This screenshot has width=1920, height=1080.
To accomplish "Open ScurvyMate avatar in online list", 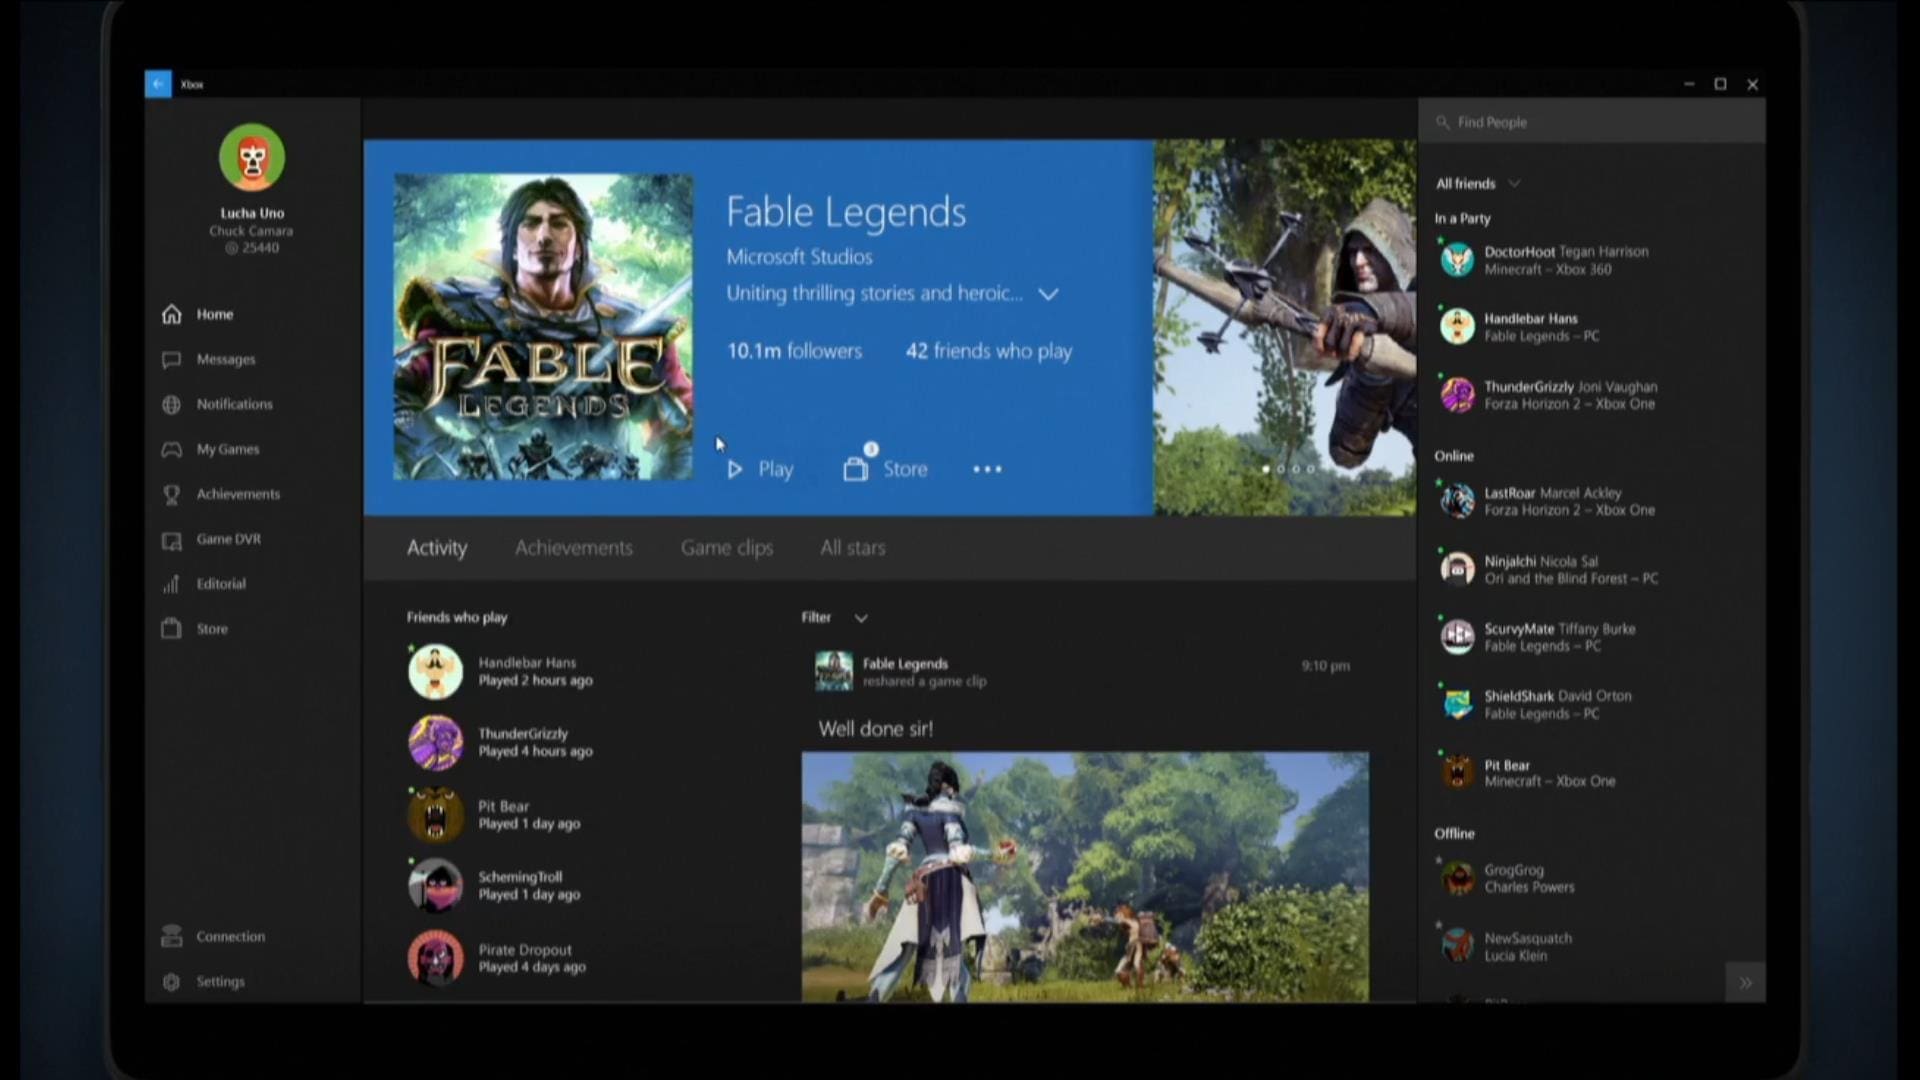I will [1457, 636].
